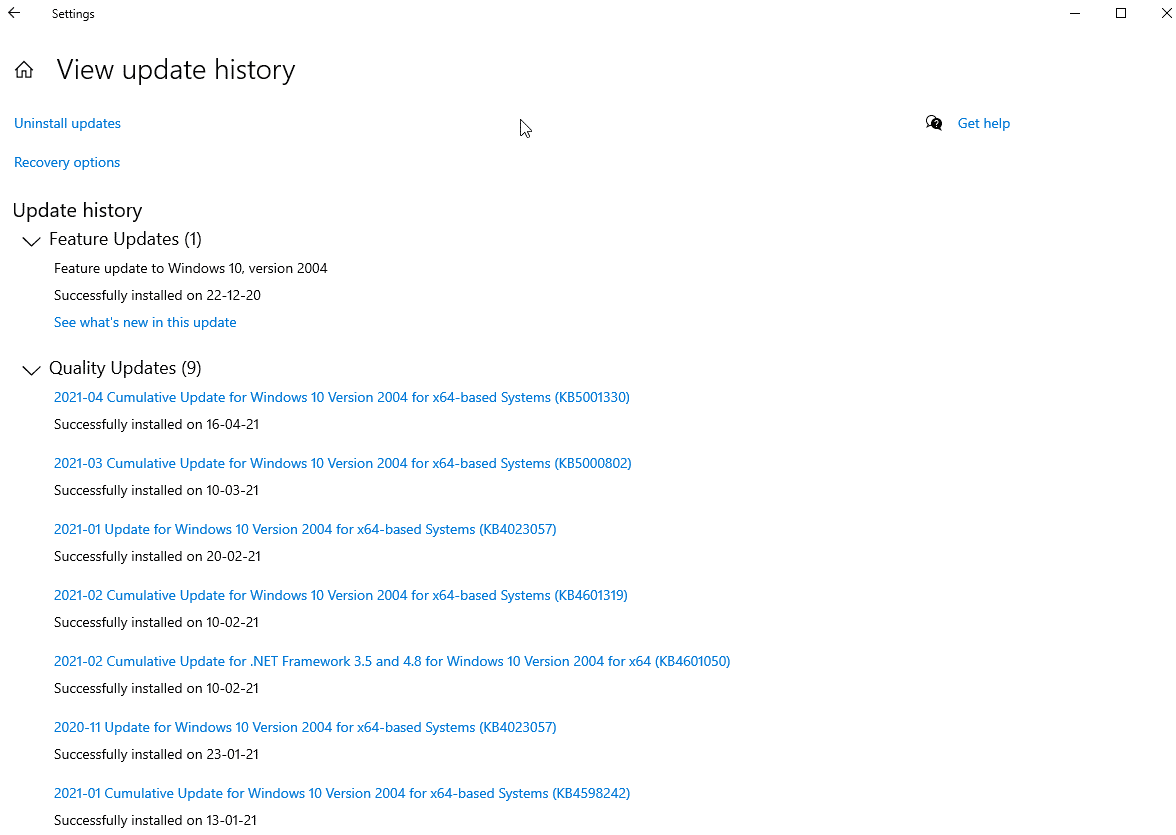Screen dimensions: 1176x835
Task: Click 'Successfully installed on 23-01-21' text
Action: coord(156,754)
